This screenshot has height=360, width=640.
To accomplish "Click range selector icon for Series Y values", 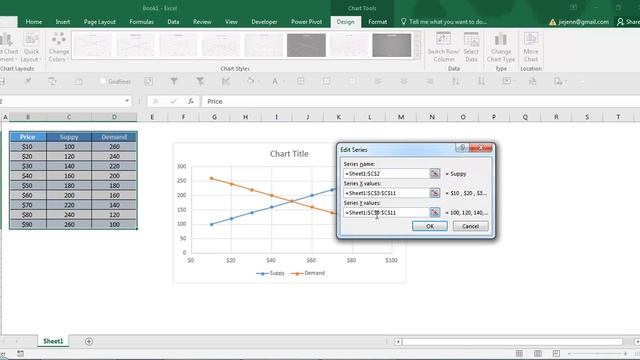I will [435, 213].
